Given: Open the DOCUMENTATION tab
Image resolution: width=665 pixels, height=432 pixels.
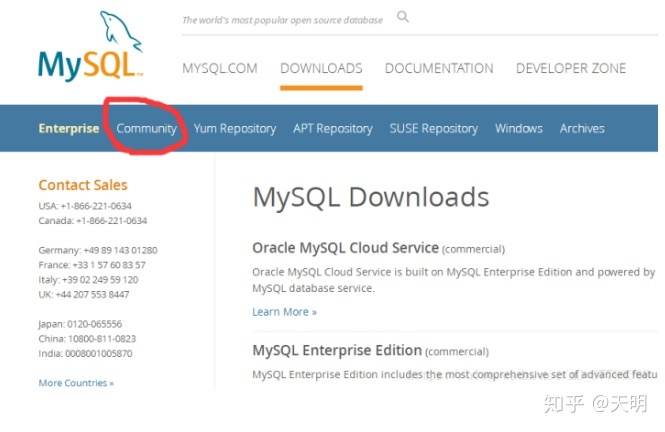Looking at the screenshot, I should (x=439, y=68).
